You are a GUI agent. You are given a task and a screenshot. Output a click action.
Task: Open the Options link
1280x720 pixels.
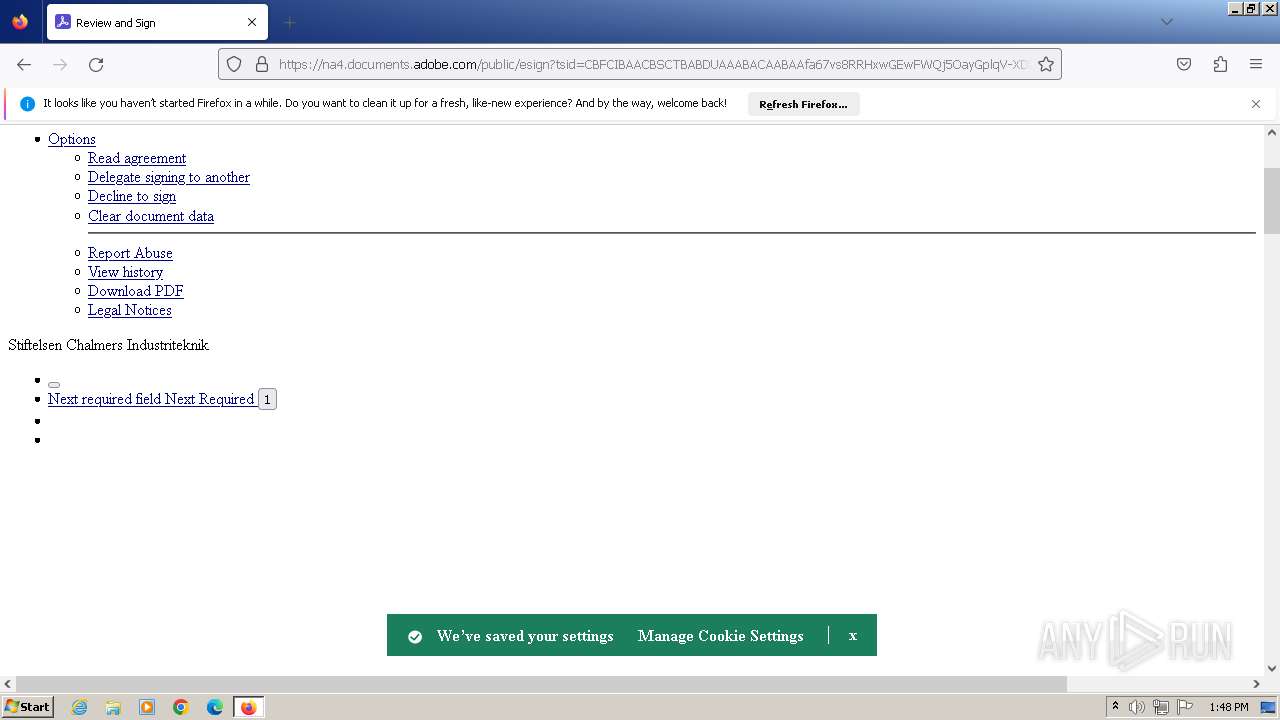click(x=72, y=139)
